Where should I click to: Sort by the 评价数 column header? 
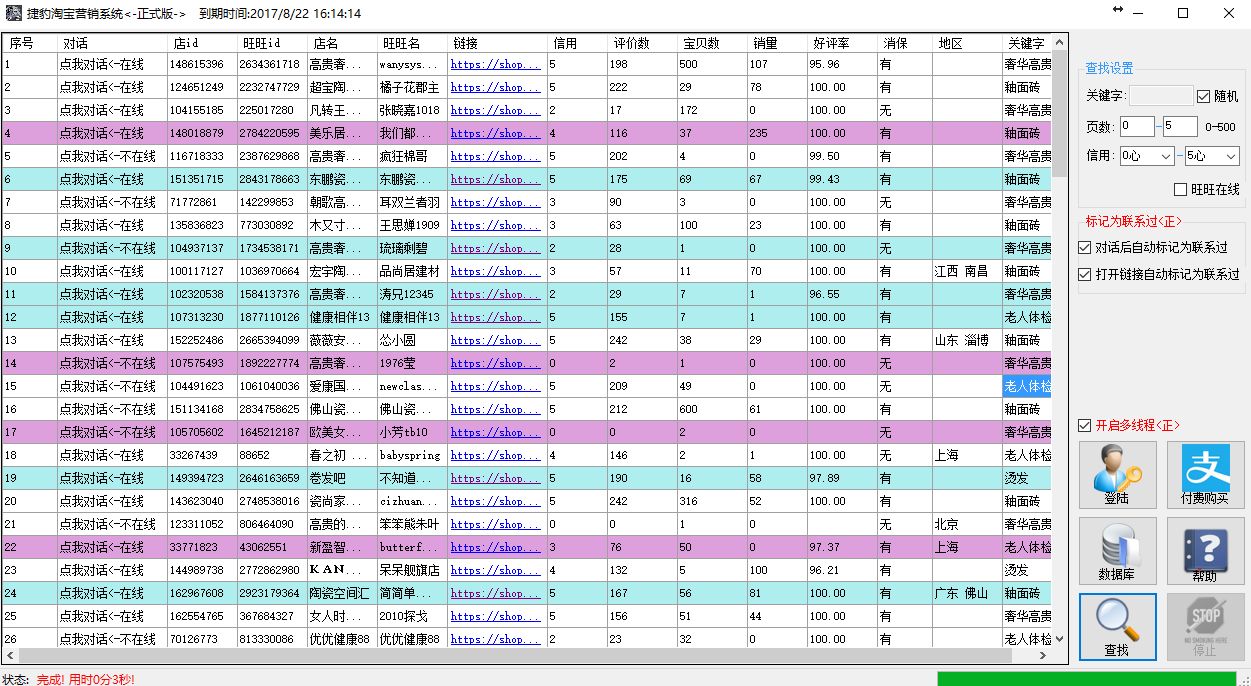(x=642, y=43)
